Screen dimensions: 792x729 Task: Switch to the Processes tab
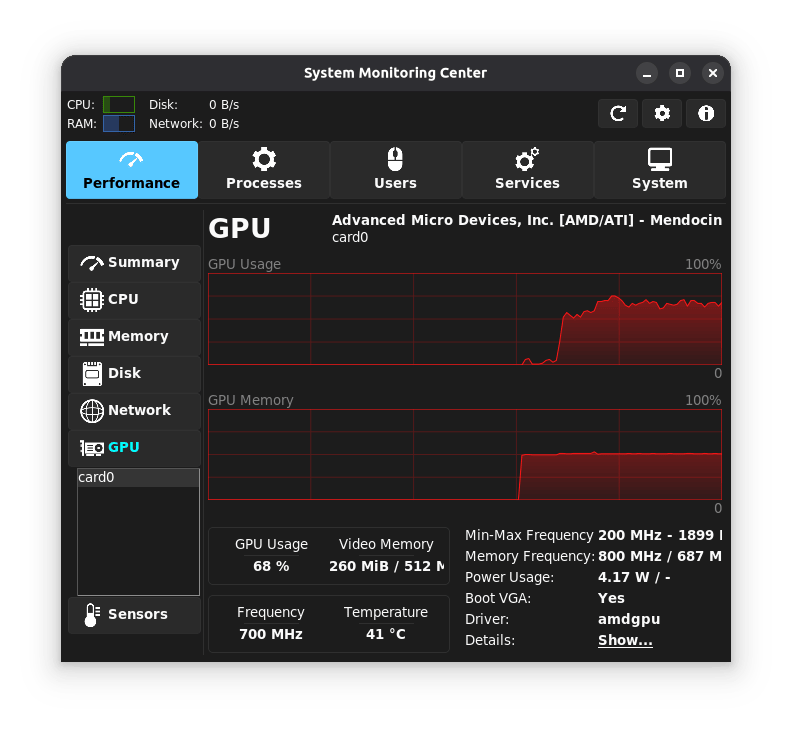click(264, 170)
